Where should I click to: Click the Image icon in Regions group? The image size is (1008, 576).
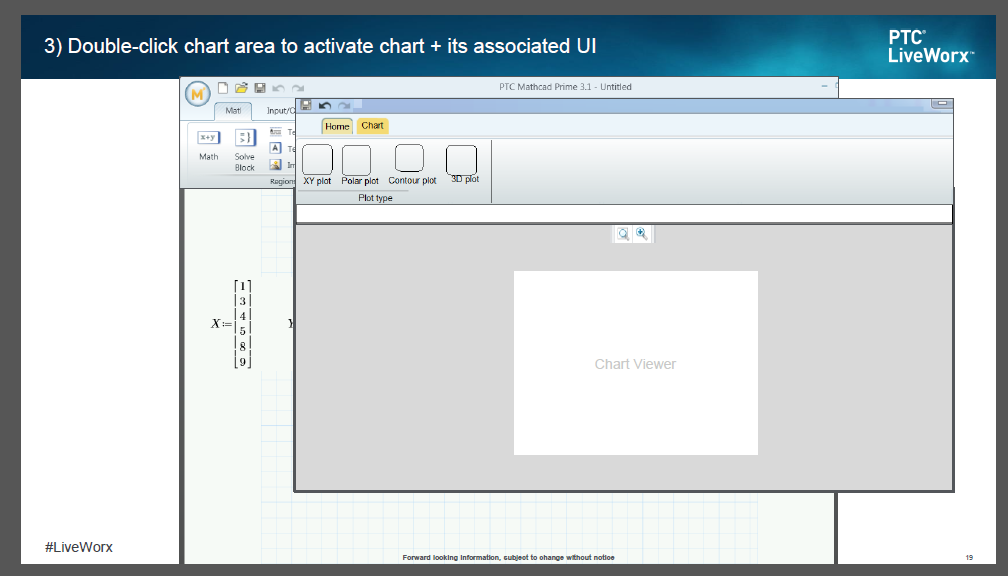pos(276,165)
